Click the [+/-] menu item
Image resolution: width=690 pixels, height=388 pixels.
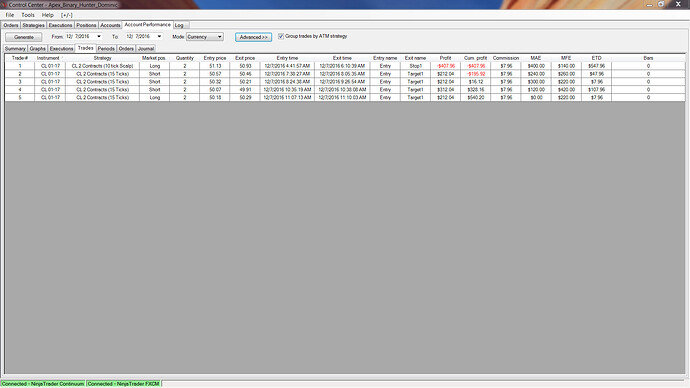(66, 15)
